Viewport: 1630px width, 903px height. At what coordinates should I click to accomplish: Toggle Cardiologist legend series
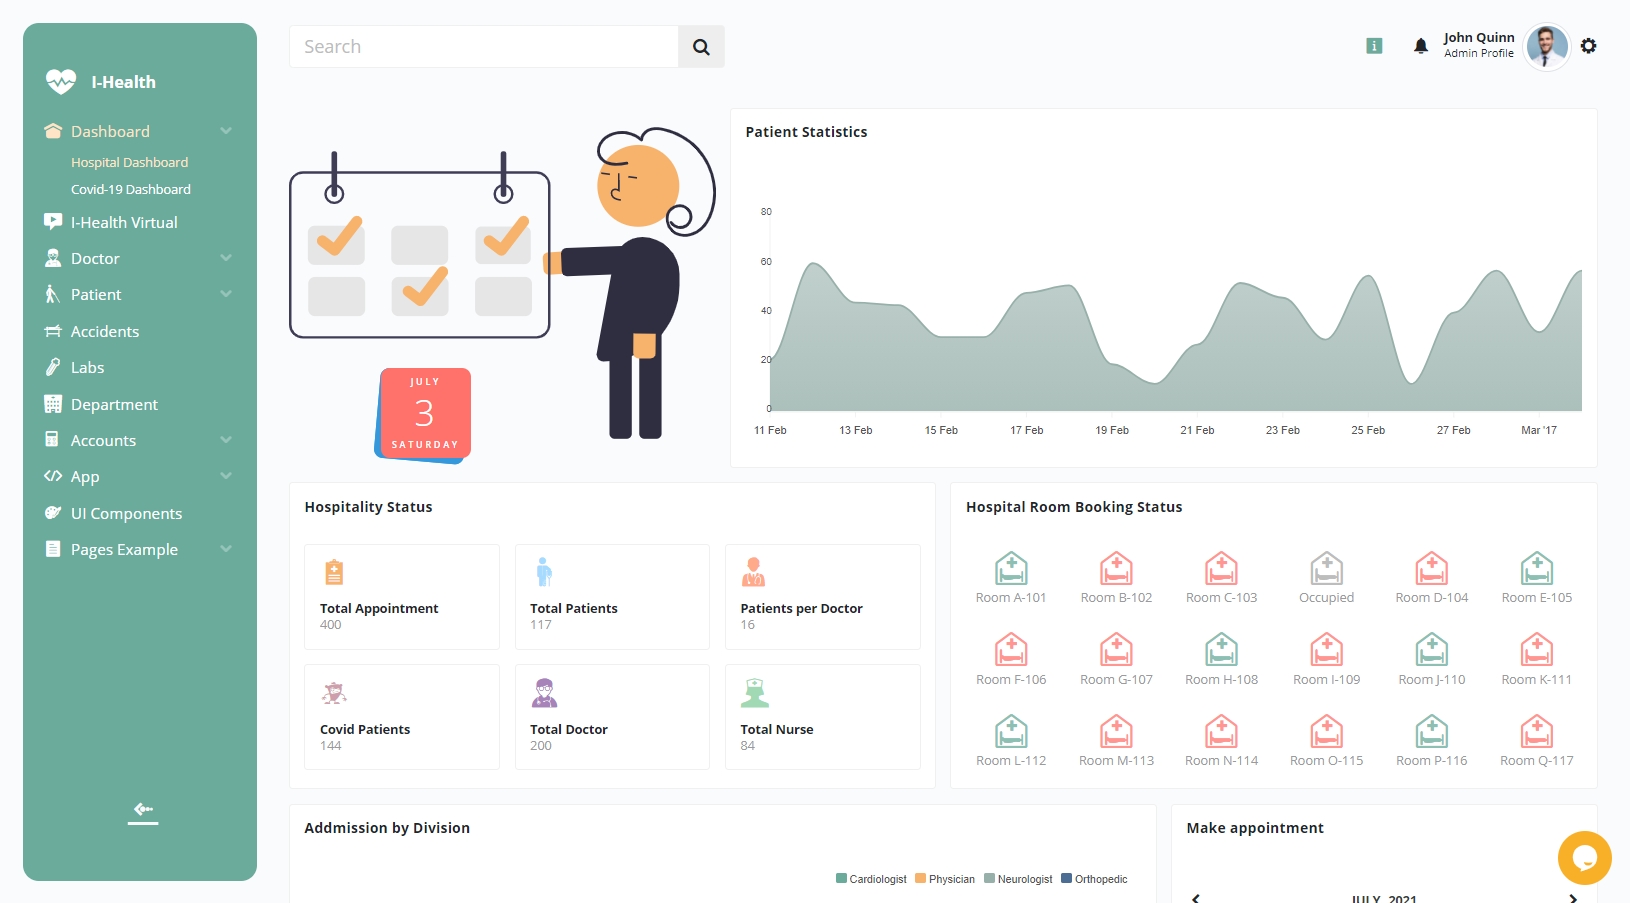[x=871, y=879]
